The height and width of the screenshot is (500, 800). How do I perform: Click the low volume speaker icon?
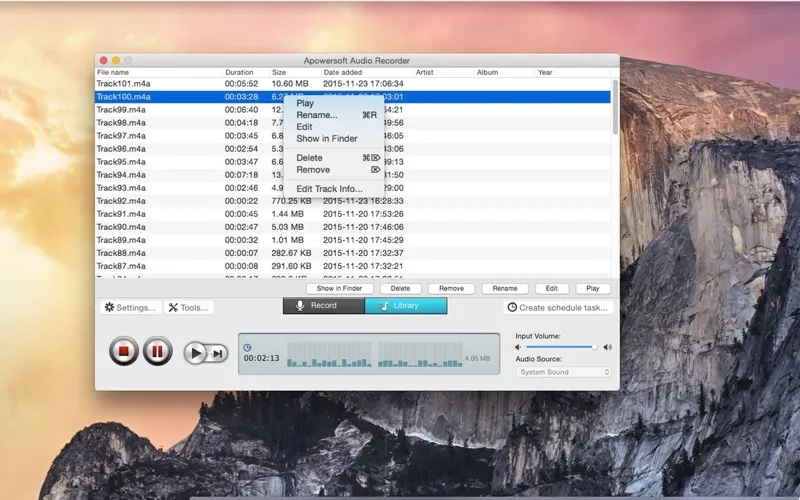(x=519, y=347)
